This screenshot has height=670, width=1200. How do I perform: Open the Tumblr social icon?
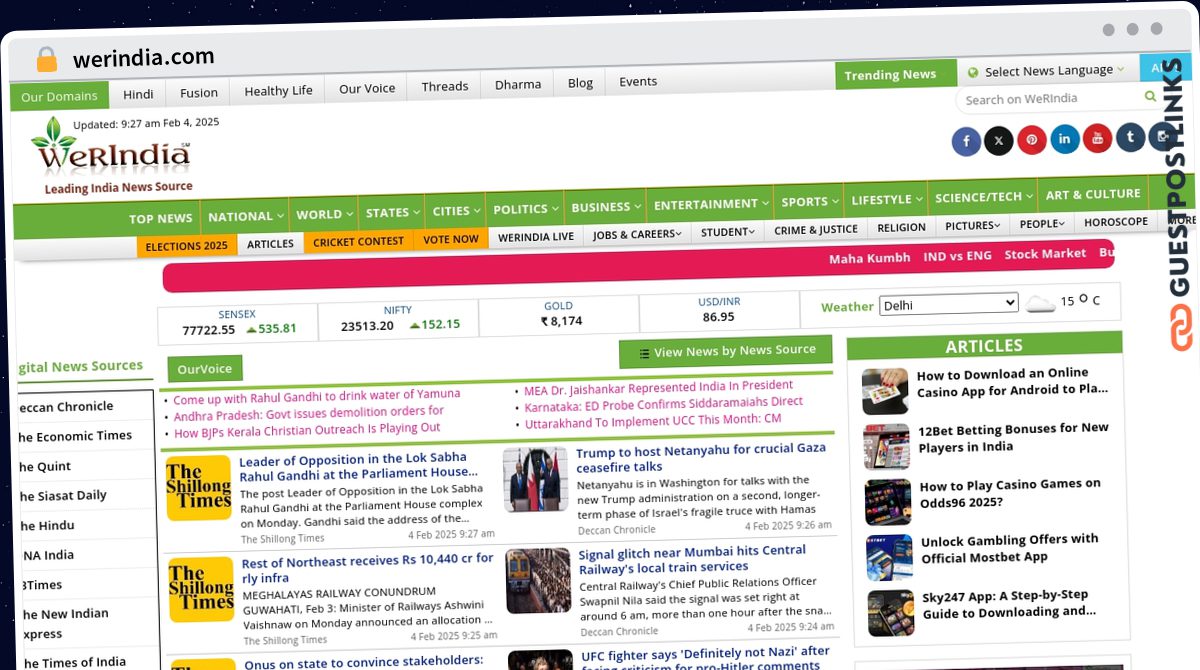[x=1131, y=137]
